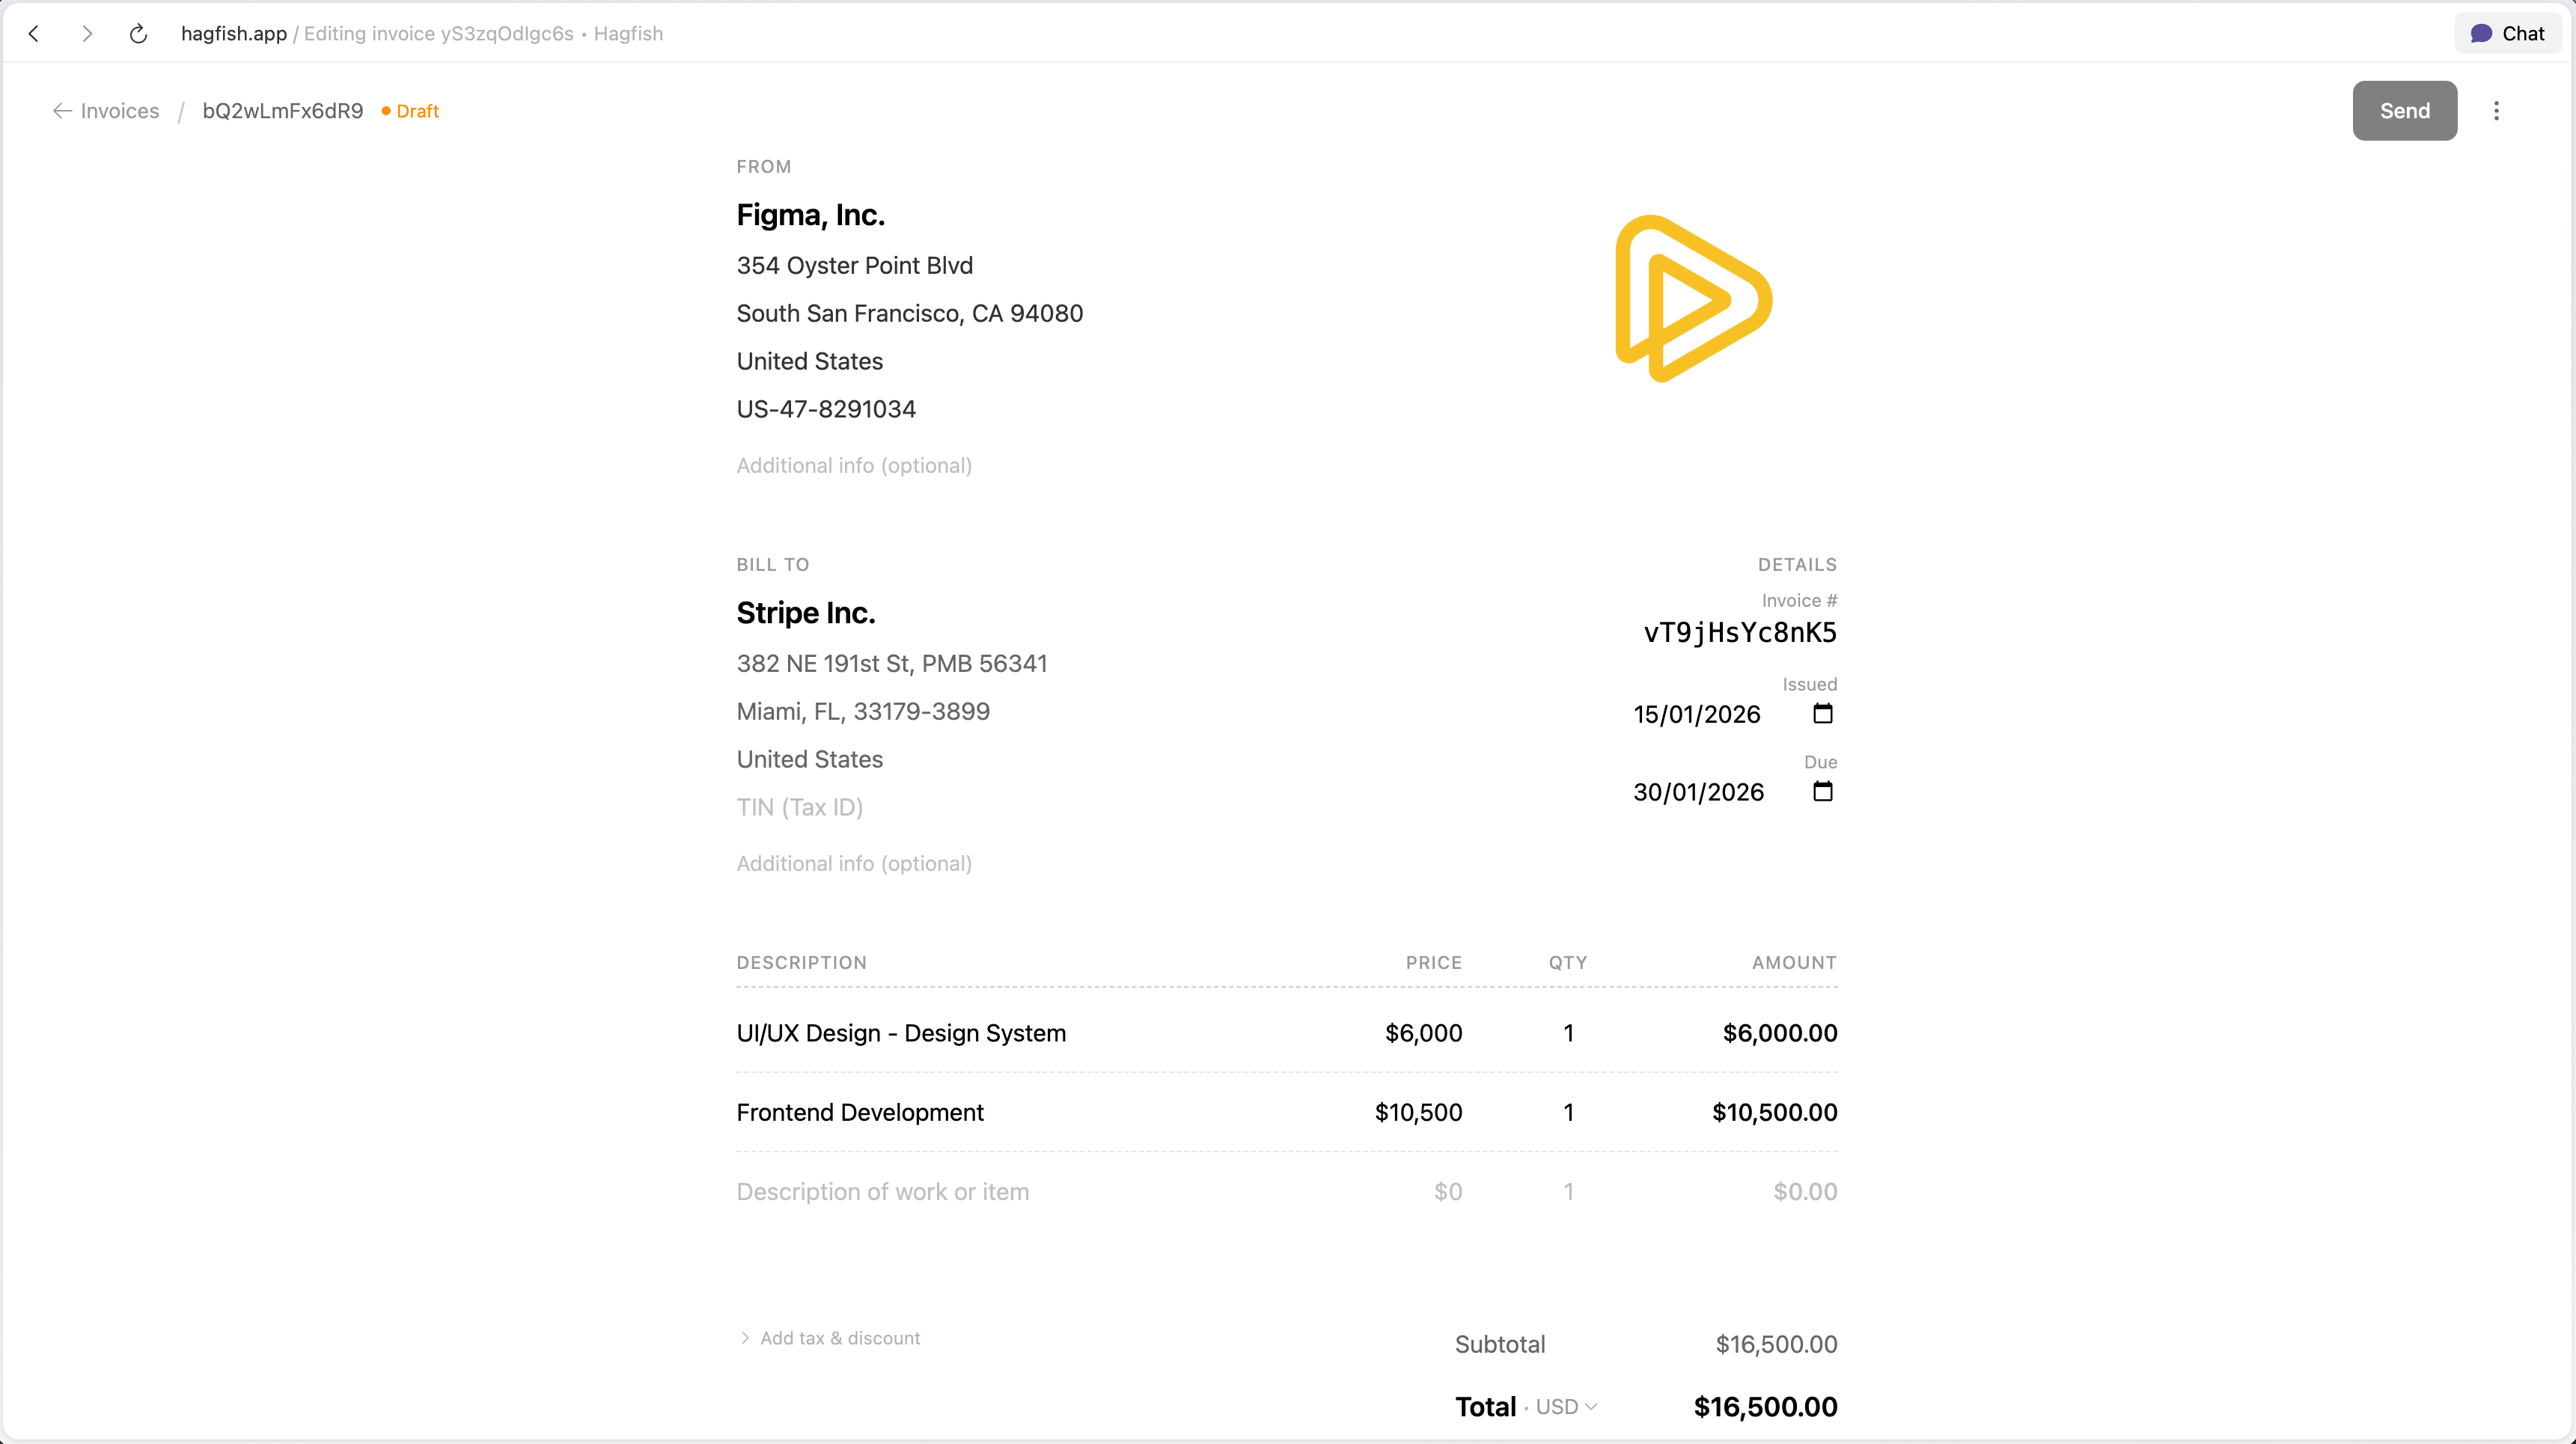Click the left arrow beside Invoices

pyautogui.click(x=61, y=111)
